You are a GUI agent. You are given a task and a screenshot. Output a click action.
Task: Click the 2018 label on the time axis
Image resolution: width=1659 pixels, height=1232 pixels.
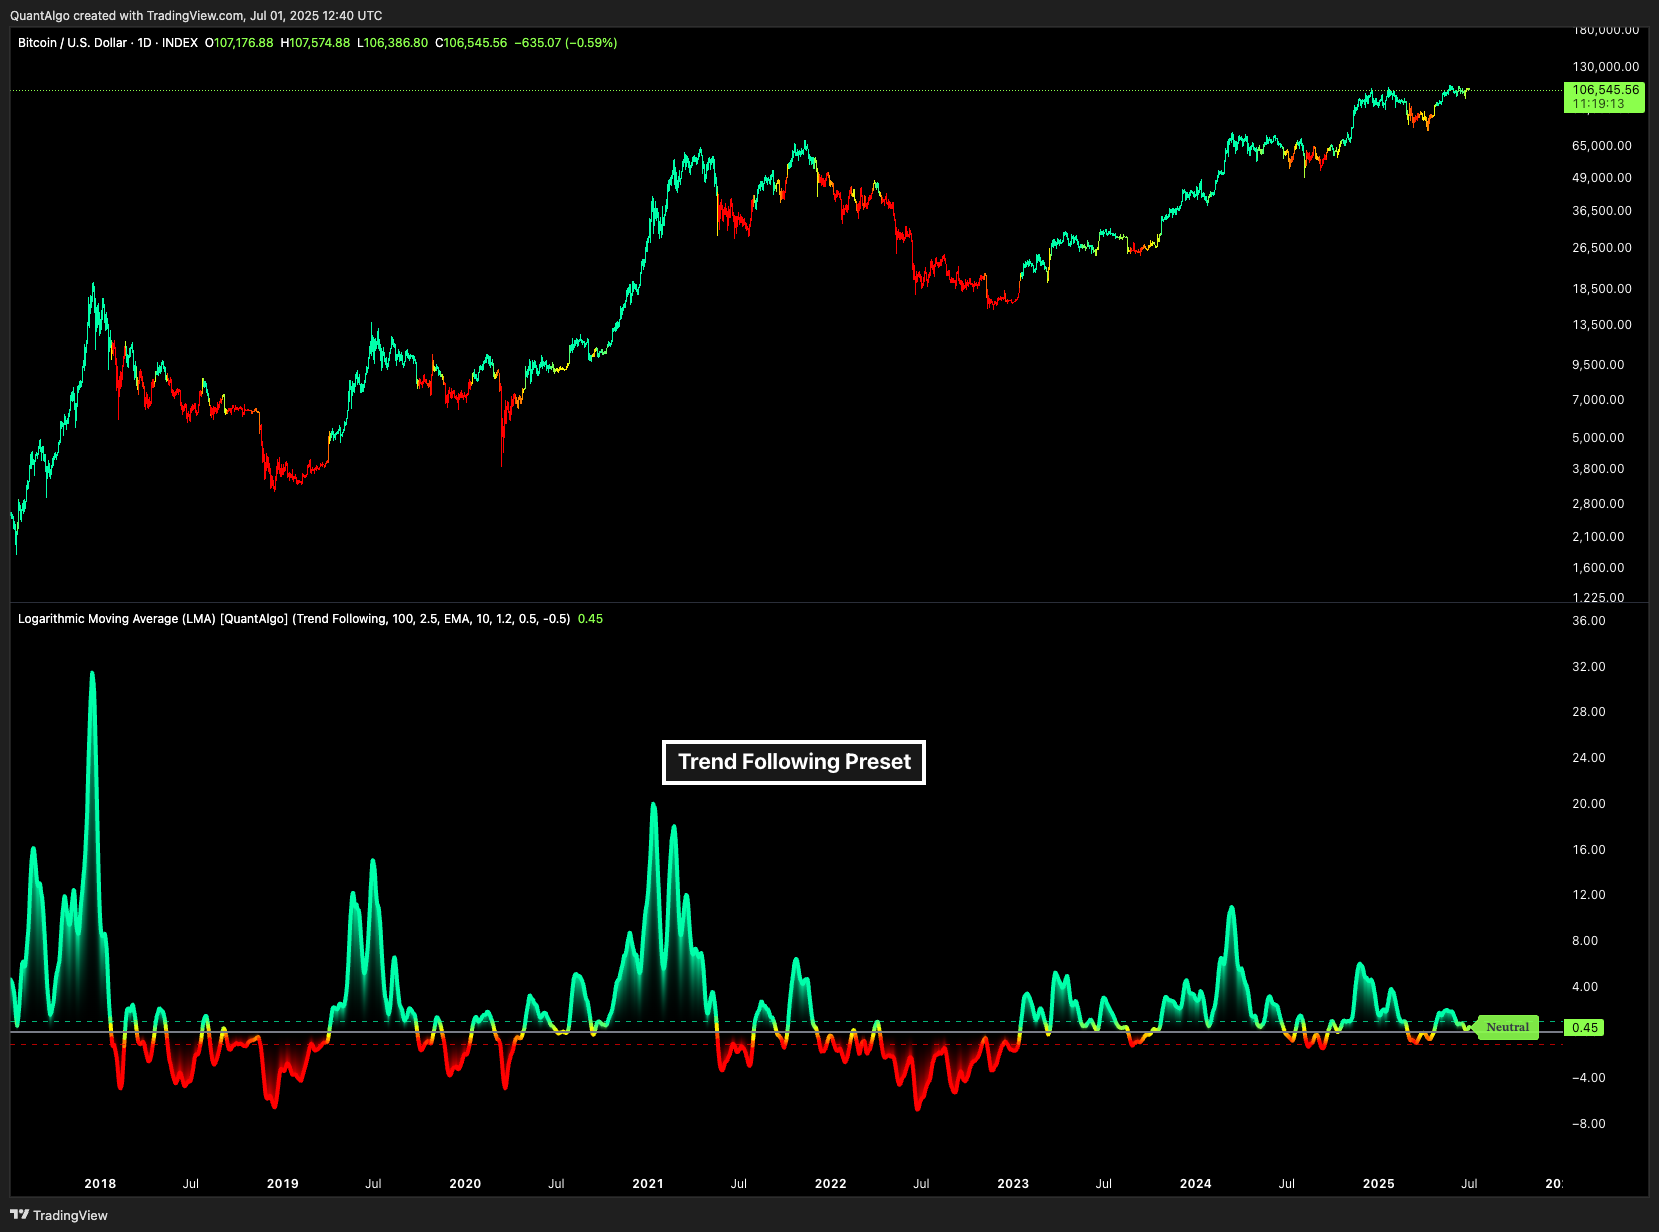pyautogui.click(x=100, y=1184)
